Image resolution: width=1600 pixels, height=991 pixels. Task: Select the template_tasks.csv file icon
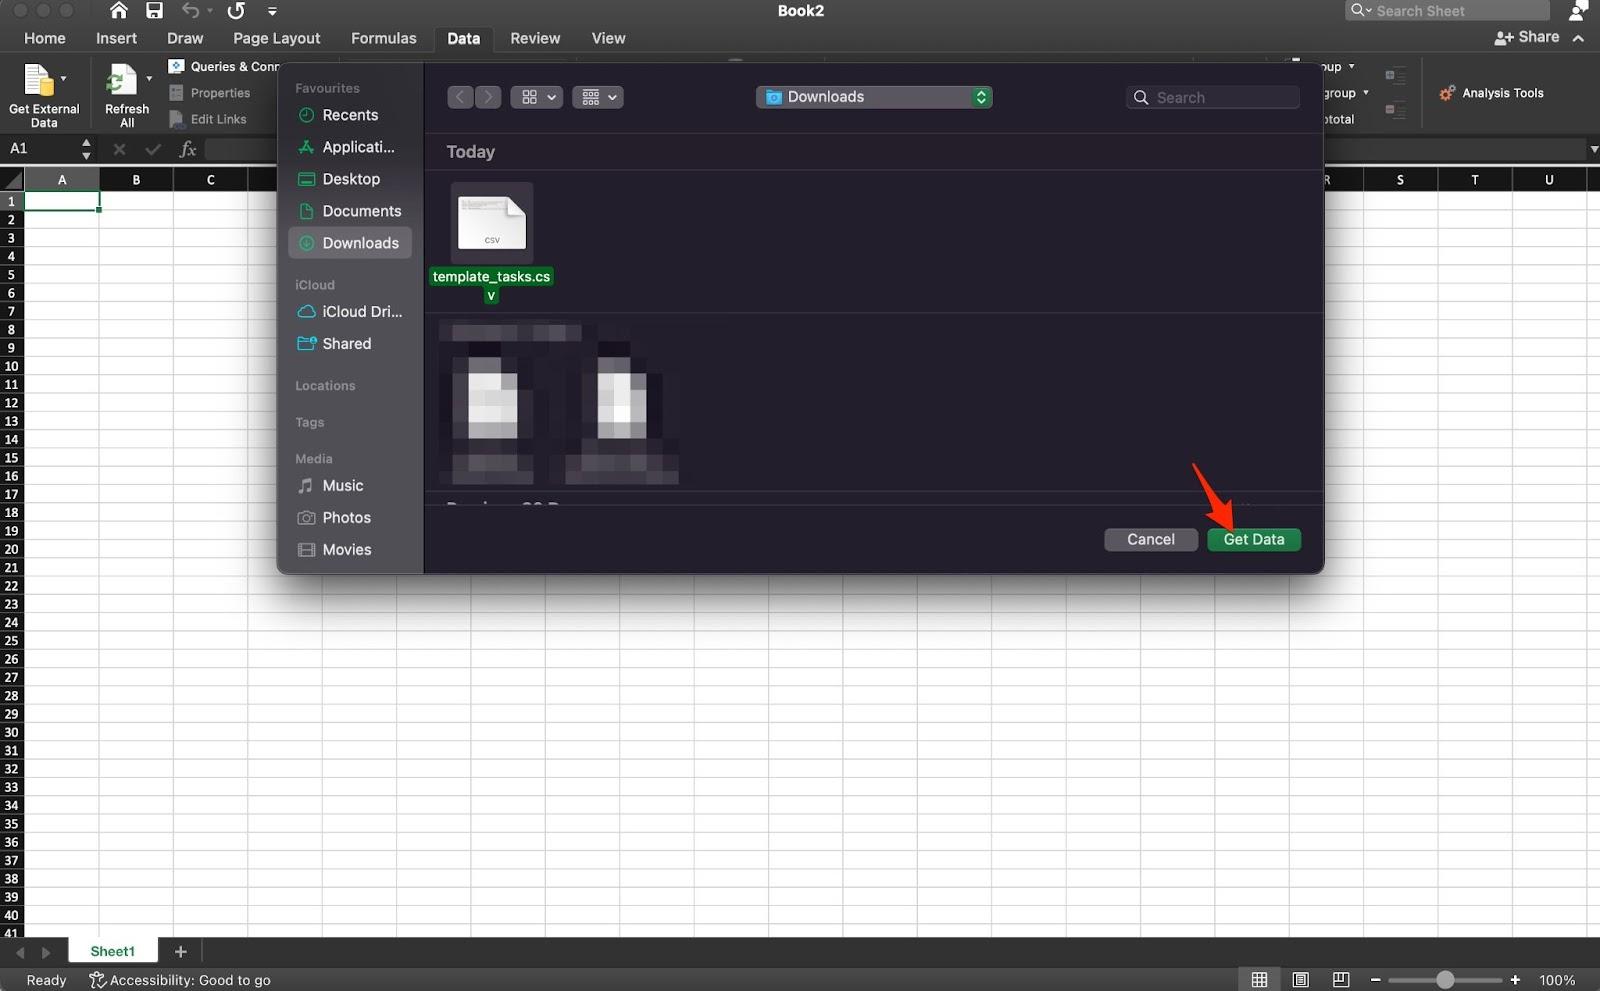coord(491,222)
